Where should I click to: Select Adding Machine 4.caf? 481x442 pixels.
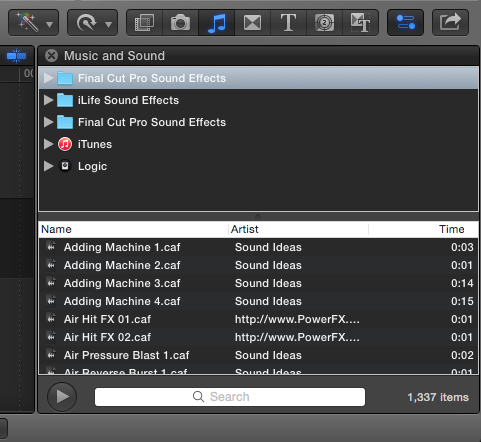click(x=258, y=301)
